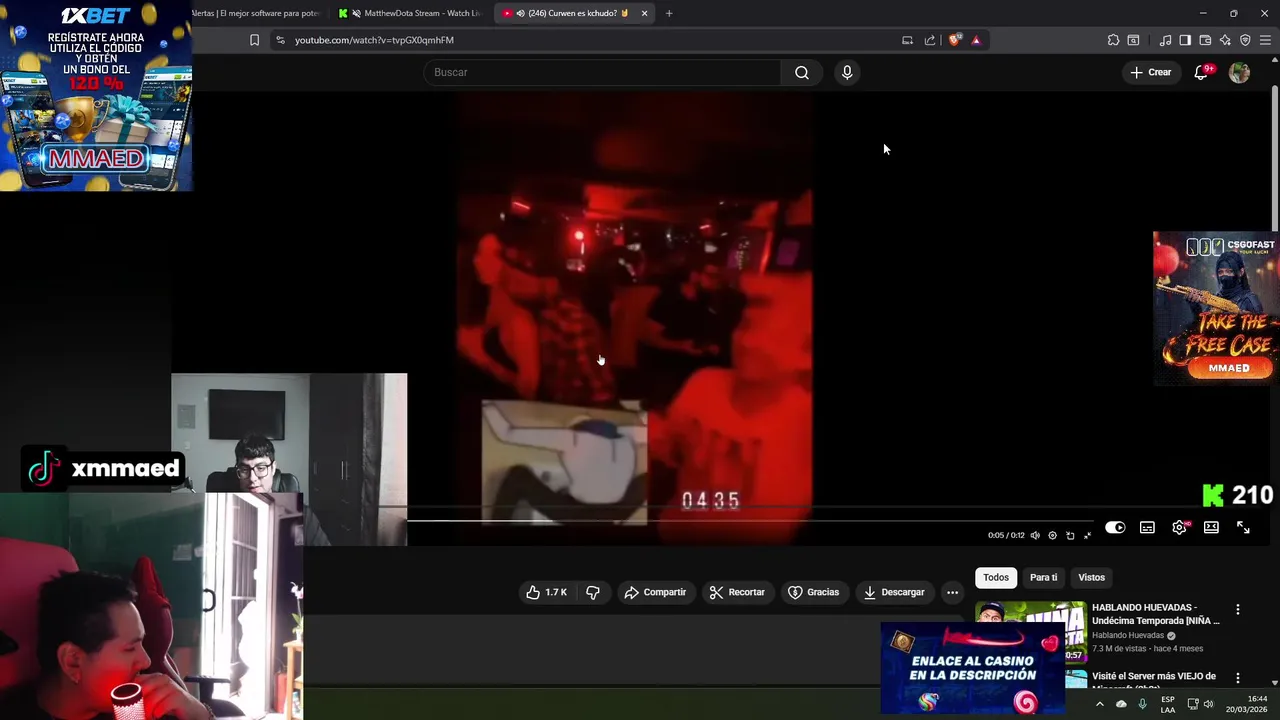Image resolution: width=1280 pixels, height=720 pixels.
Task: Open Brave Shields lion icon
Action: [x=954, y=40]
